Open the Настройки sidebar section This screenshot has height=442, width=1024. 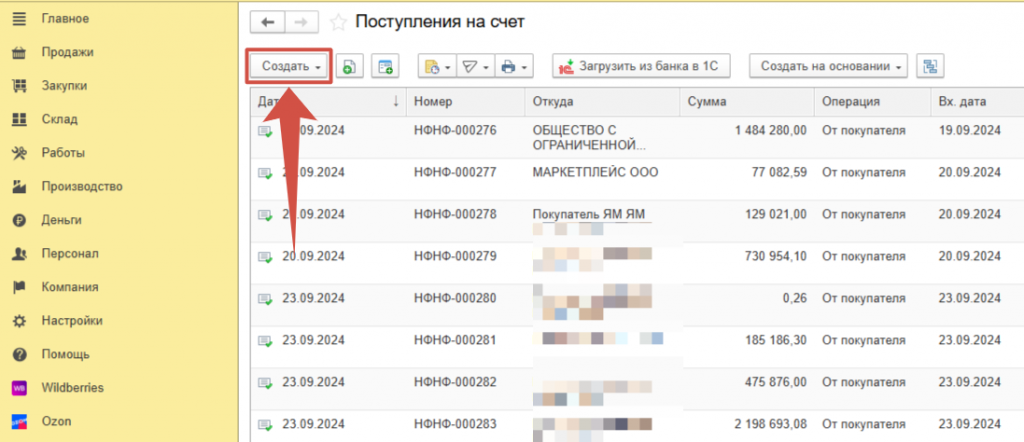(x=71, y=321)
